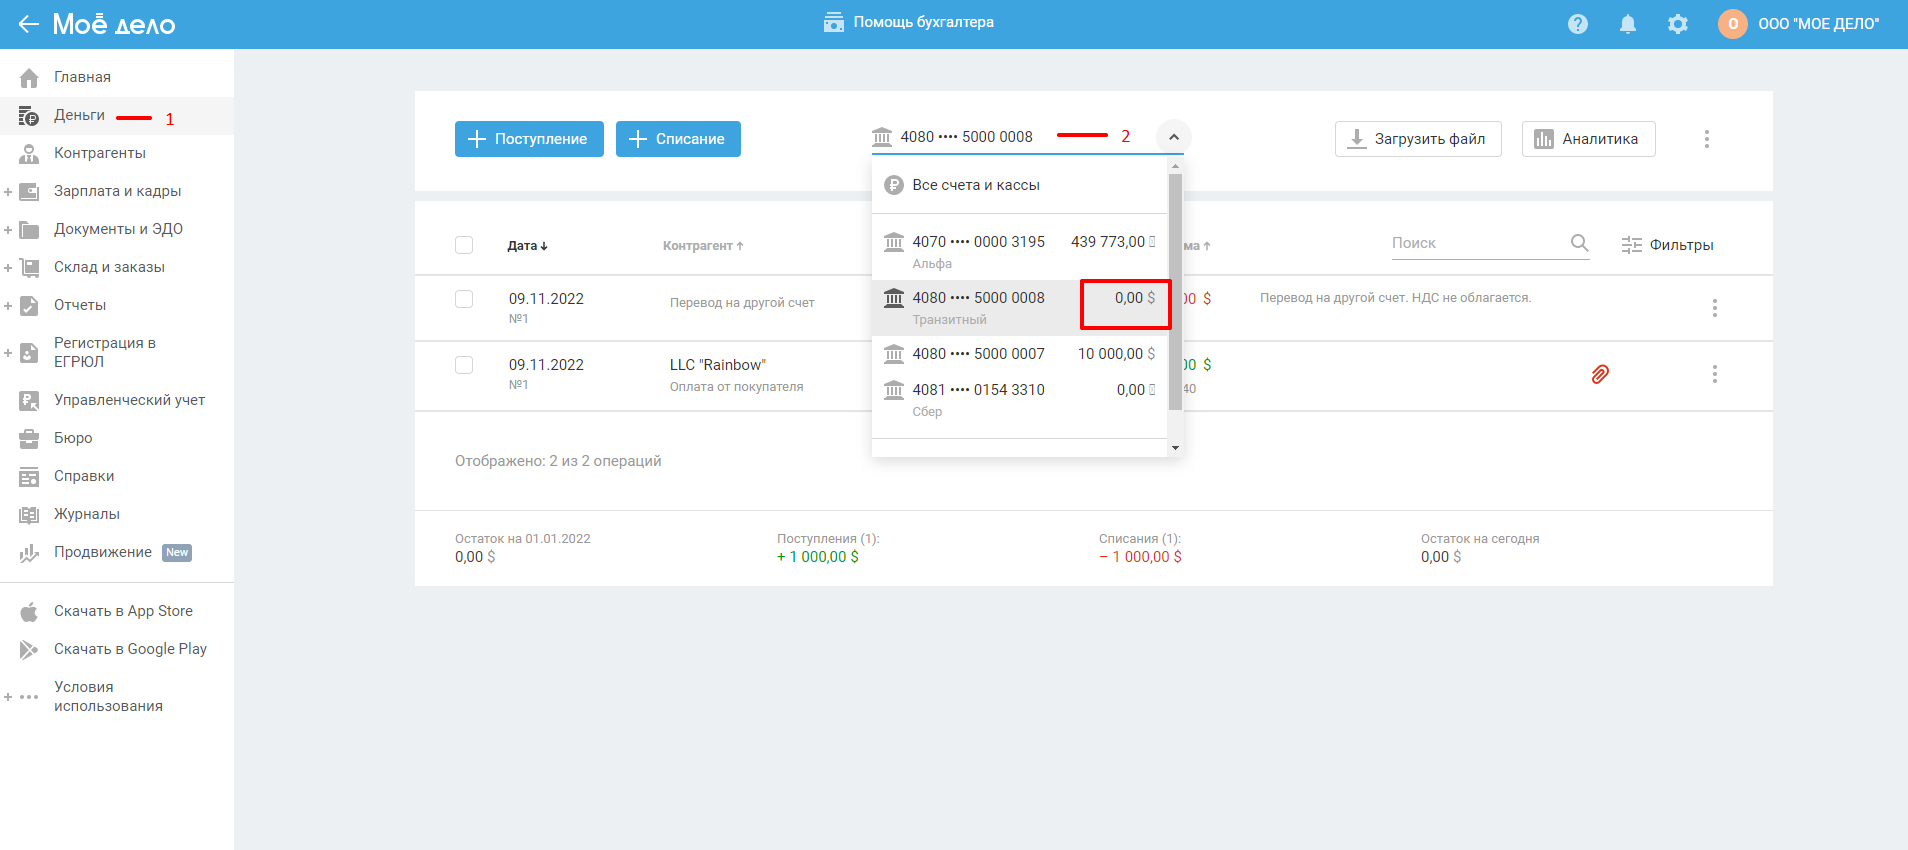Click the Google Play icon
Screen dimensions: 1908x850
pyautogui.click(x=29, y=650)
